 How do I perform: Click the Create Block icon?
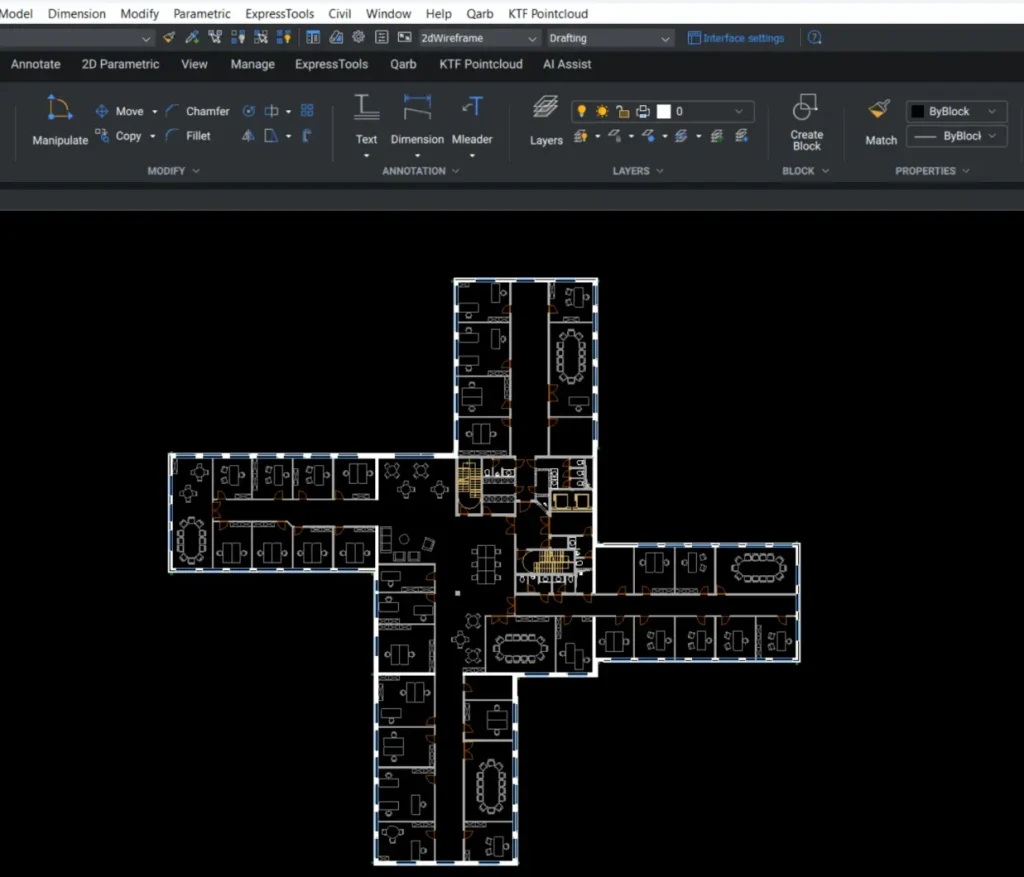(x=806, y=108)
